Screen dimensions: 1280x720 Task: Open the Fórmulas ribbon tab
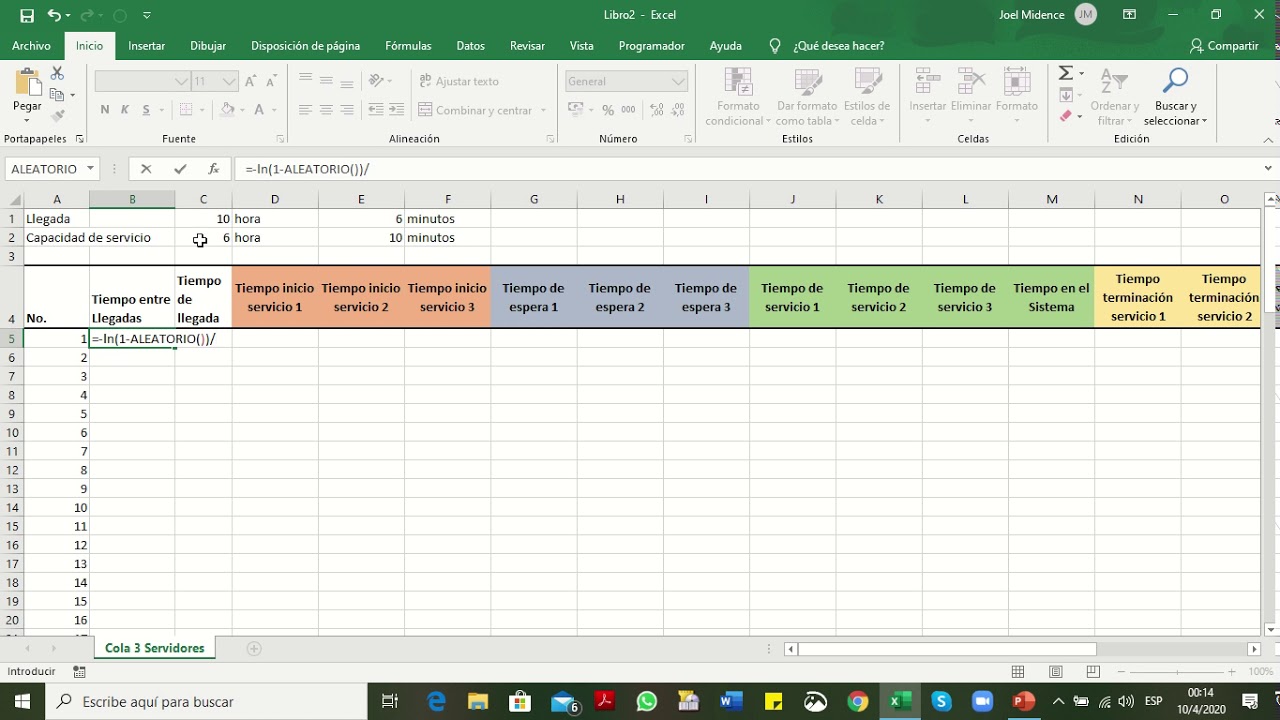[x=408, y=46]
